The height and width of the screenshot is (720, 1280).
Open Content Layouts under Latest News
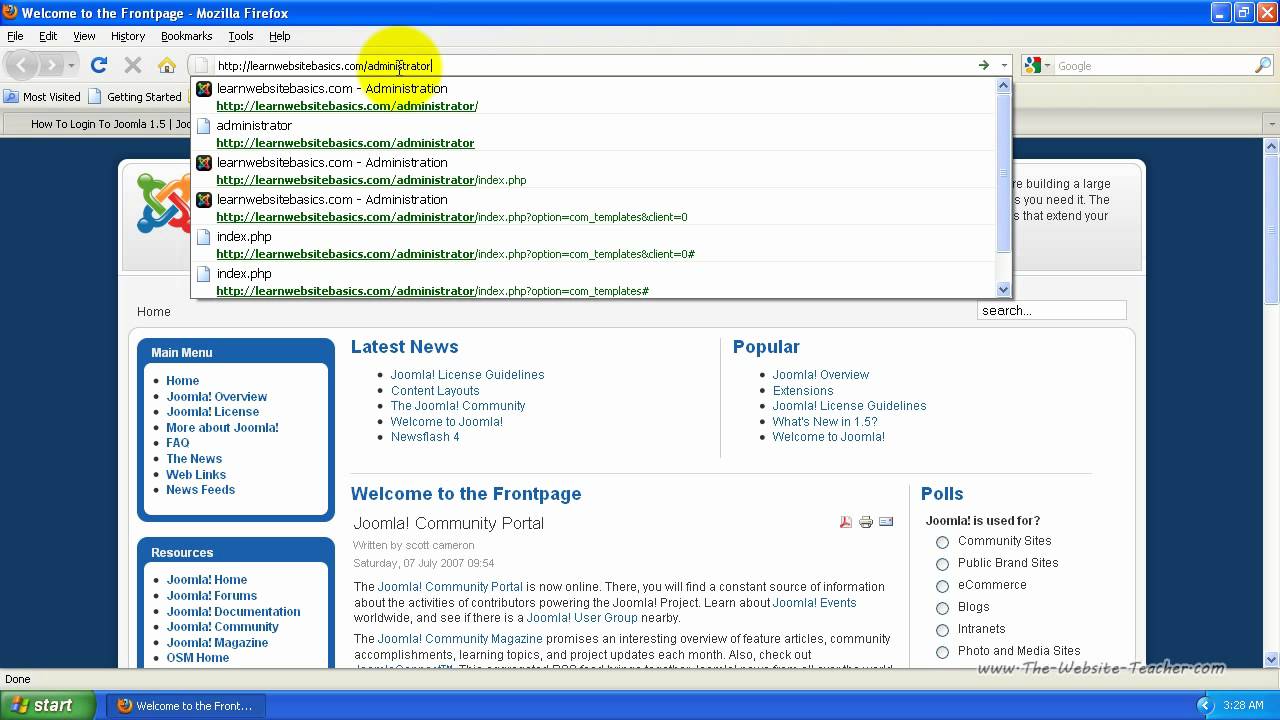pos(435,391)
